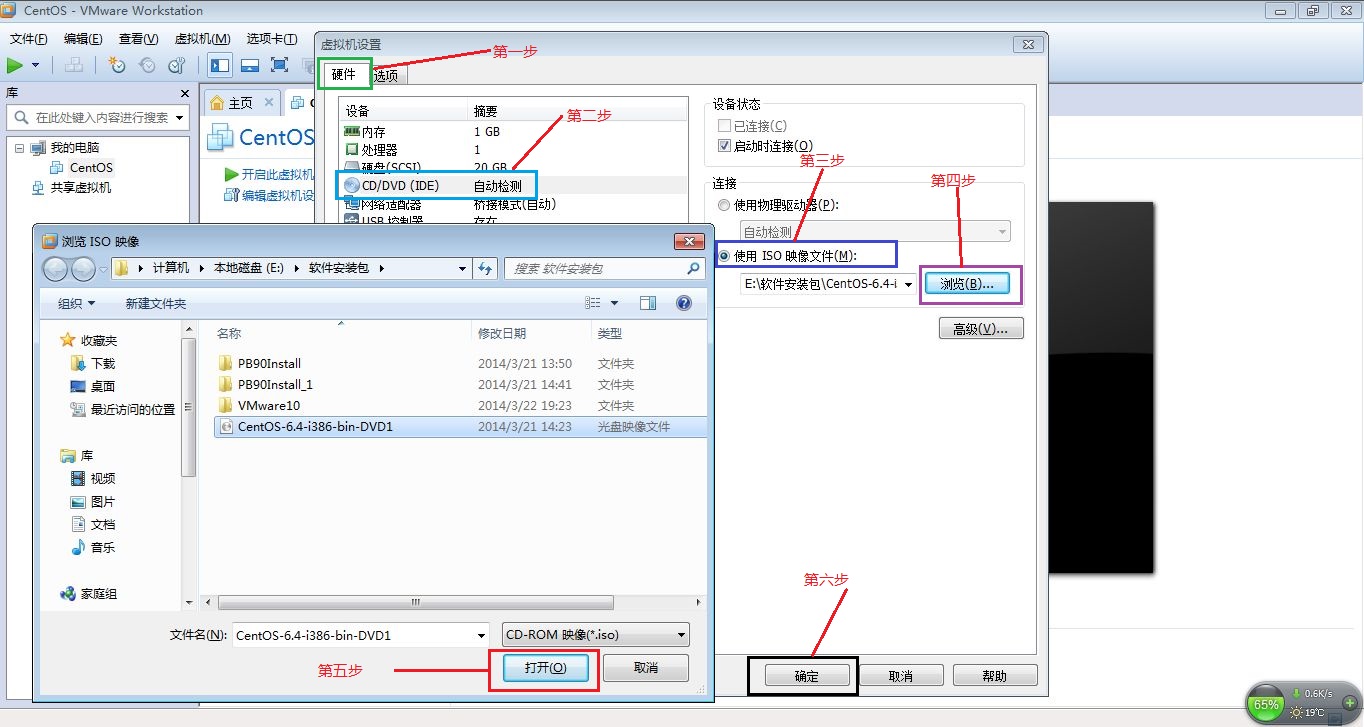Click the CentOS ISO disc file icon
1364x727 pixels.
coord(226,426)
